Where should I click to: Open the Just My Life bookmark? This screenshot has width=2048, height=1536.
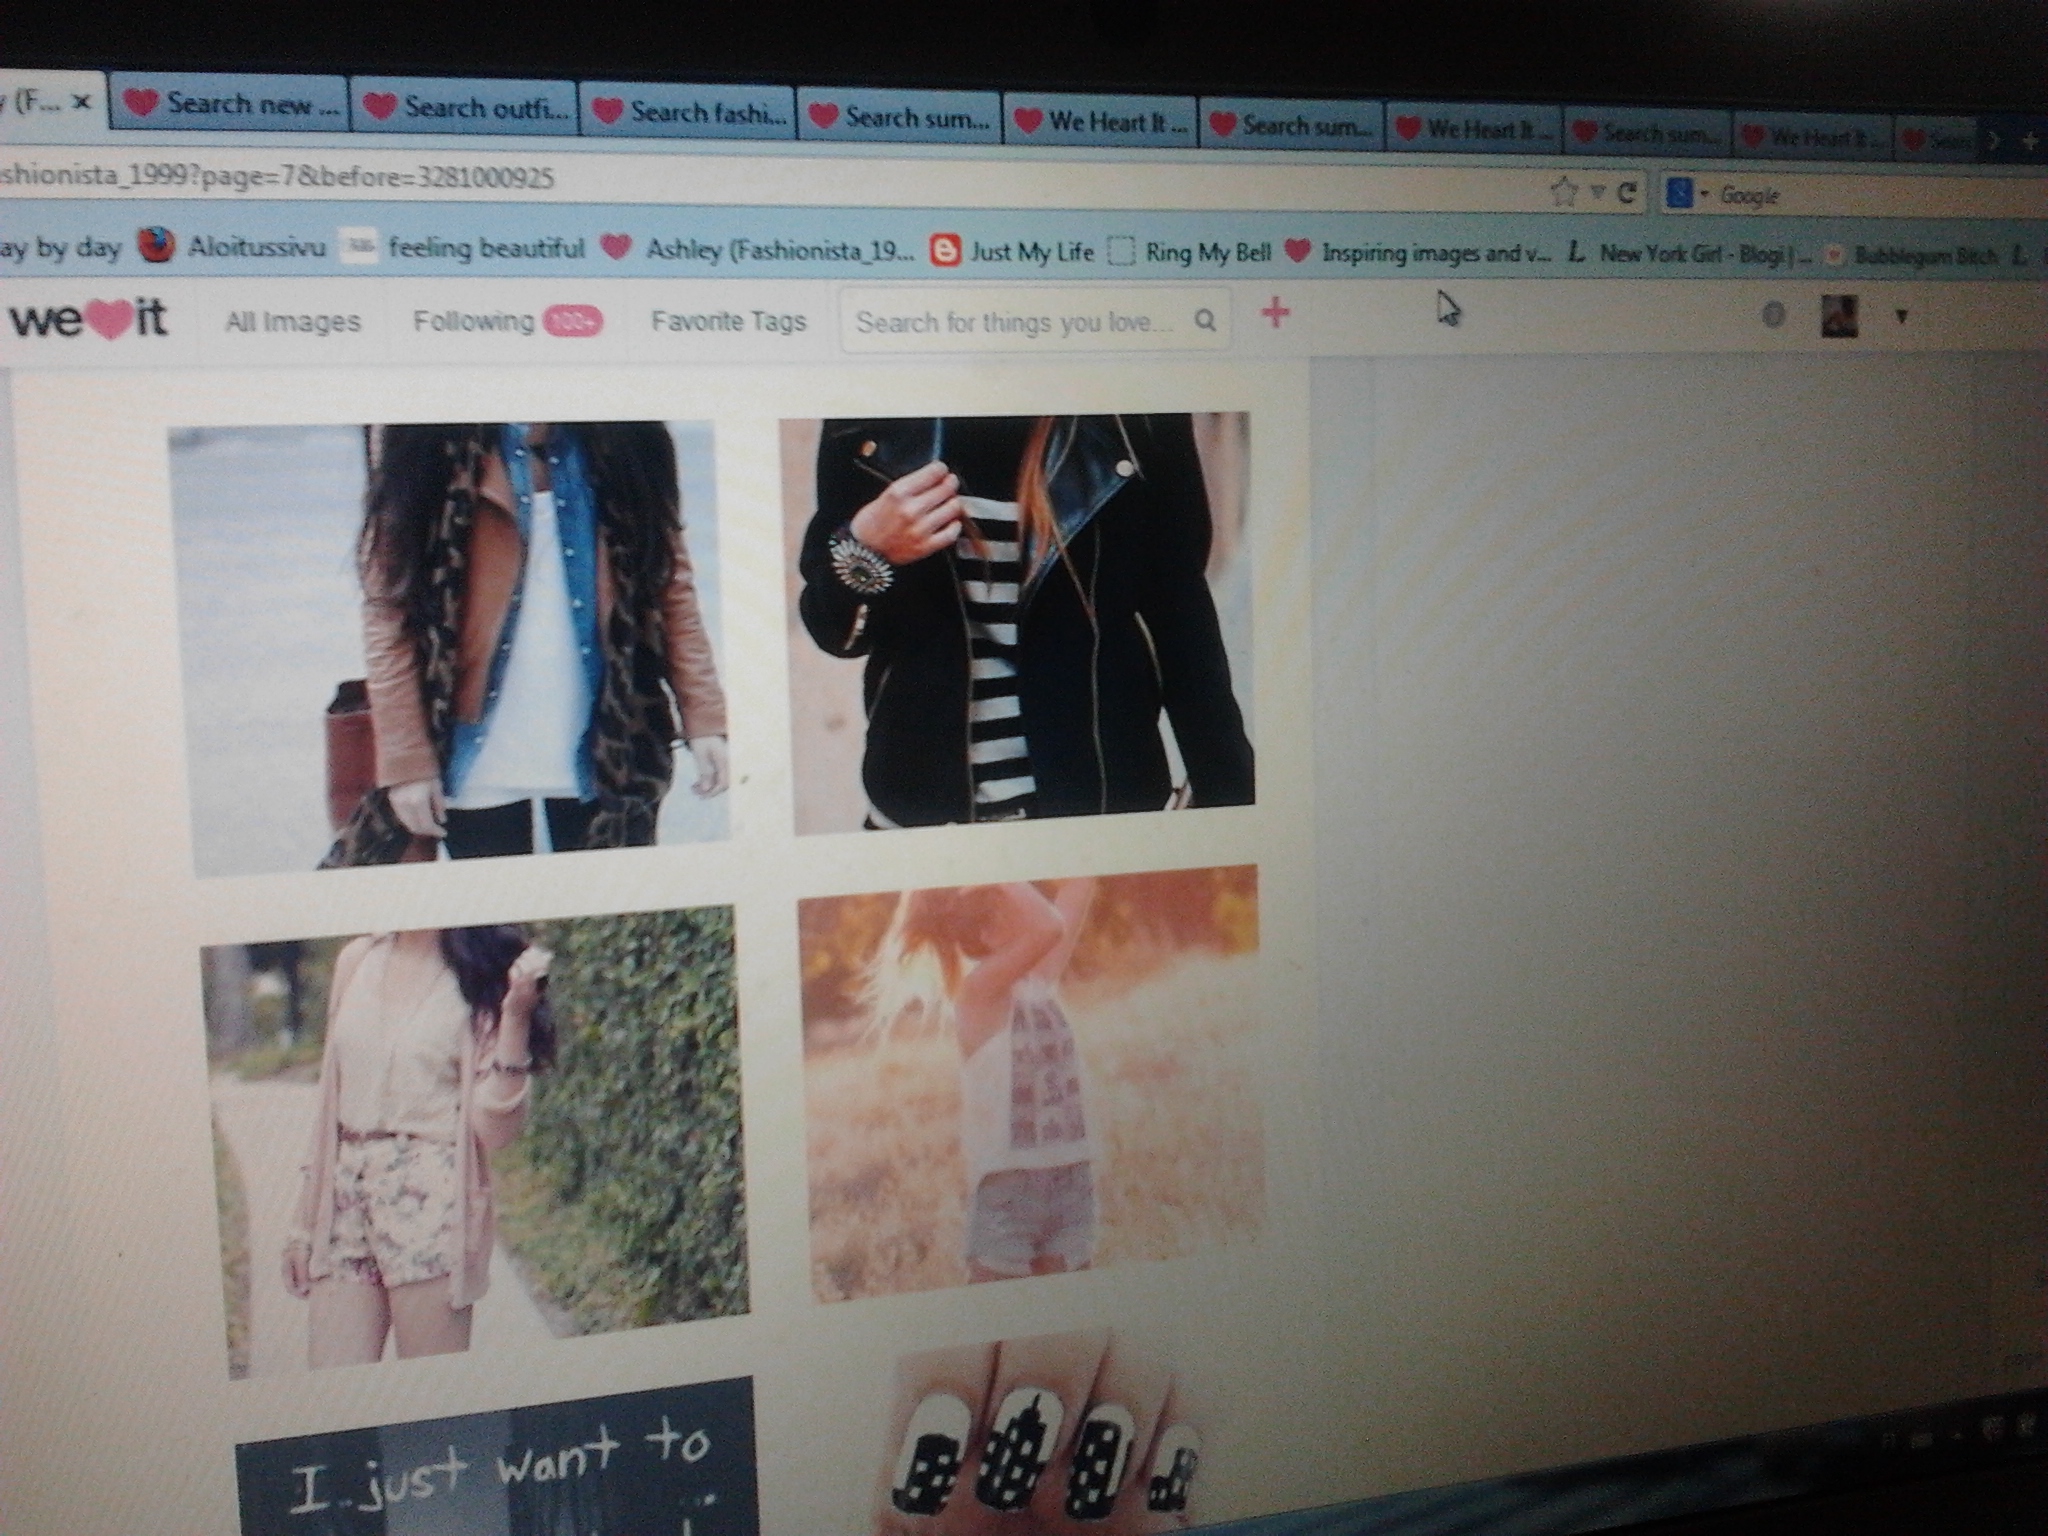coord(1011,251)
